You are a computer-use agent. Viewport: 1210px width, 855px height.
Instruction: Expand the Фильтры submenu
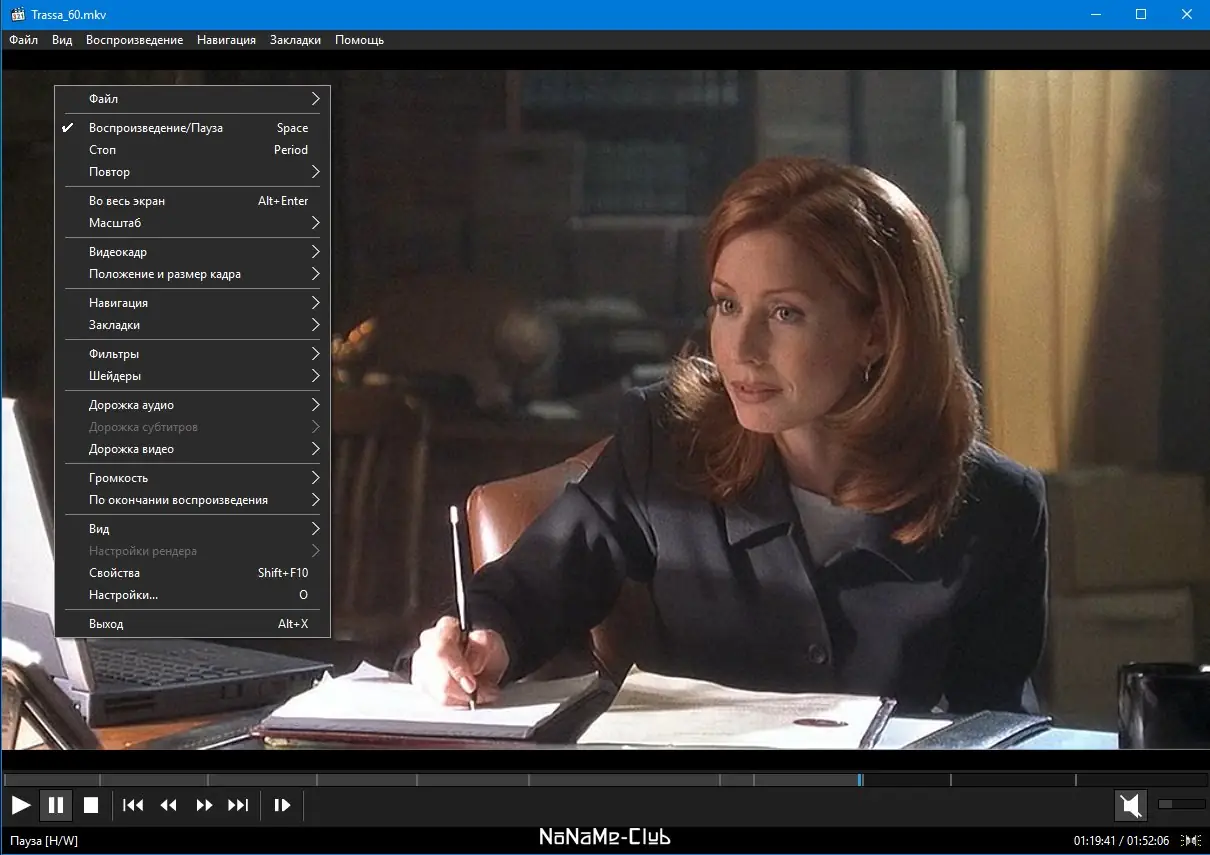point(193,354)
